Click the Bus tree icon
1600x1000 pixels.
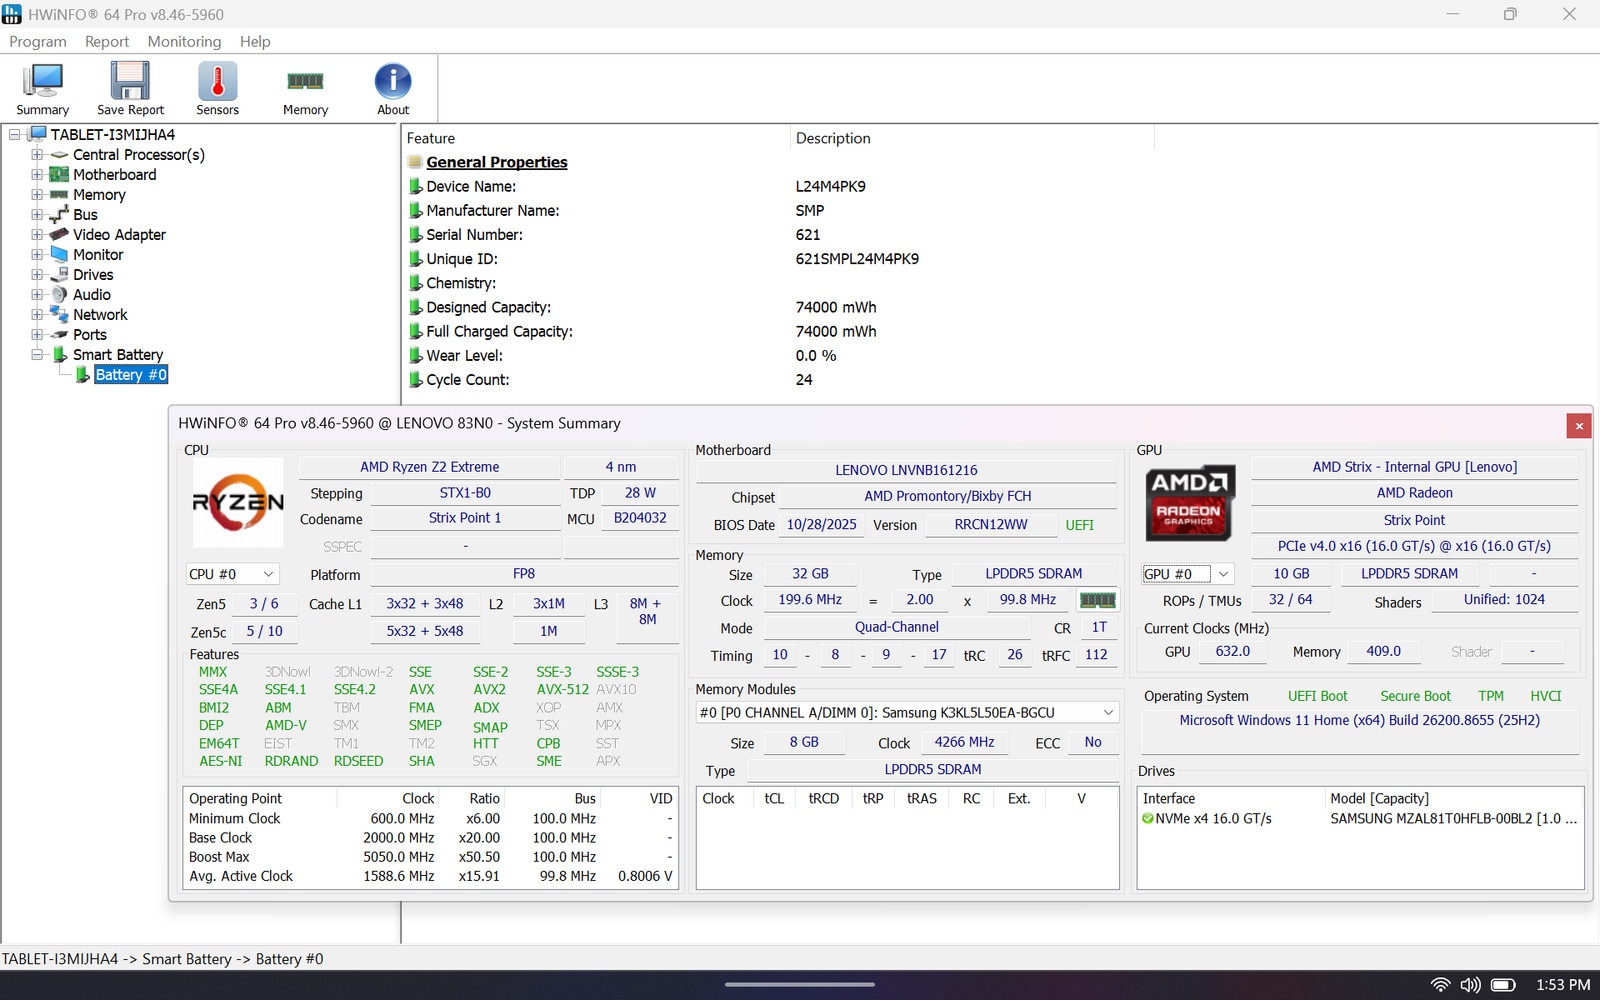[60, 215]
